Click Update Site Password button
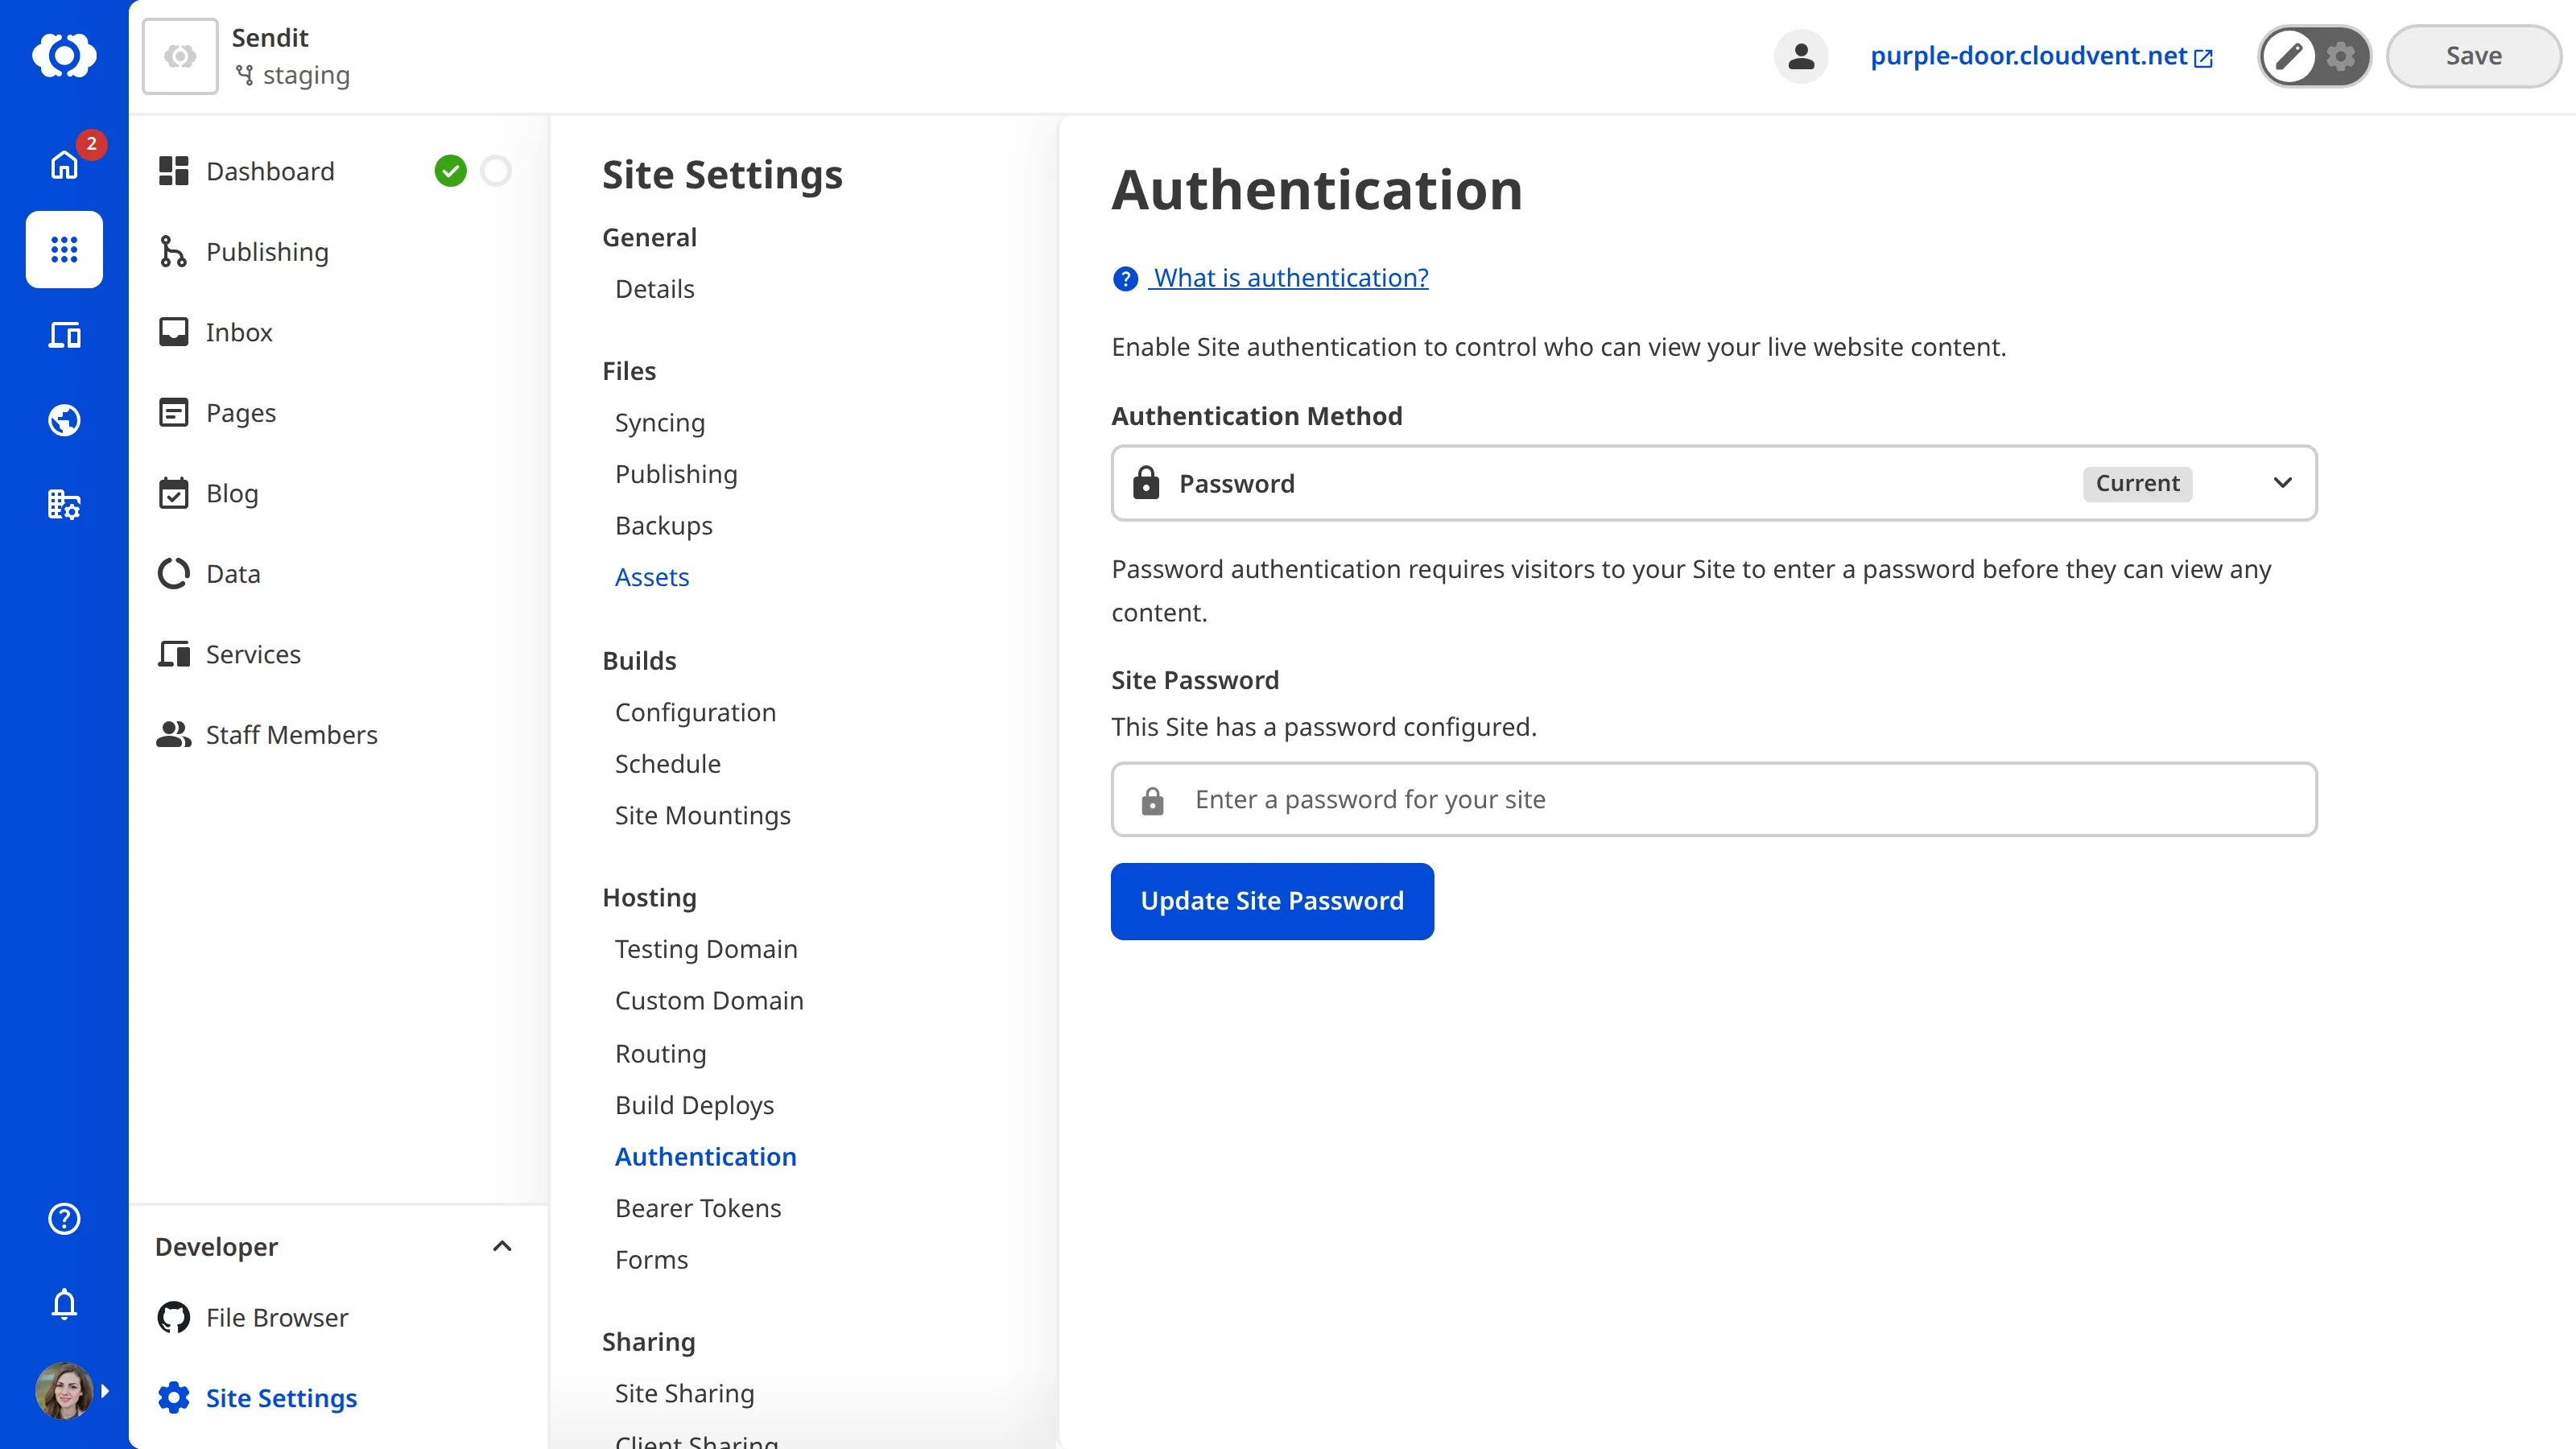Screen dimensions: 2576x1449 [1272, 901]
